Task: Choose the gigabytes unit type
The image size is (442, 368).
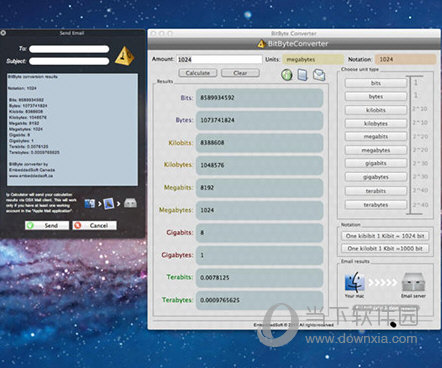Action: tap(376, 177)
